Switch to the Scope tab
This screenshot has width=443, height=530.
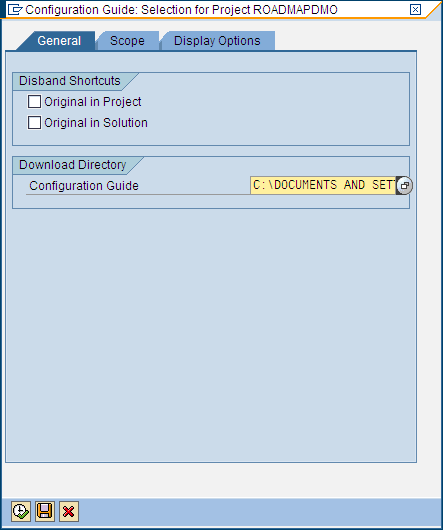tap(127, 41)
